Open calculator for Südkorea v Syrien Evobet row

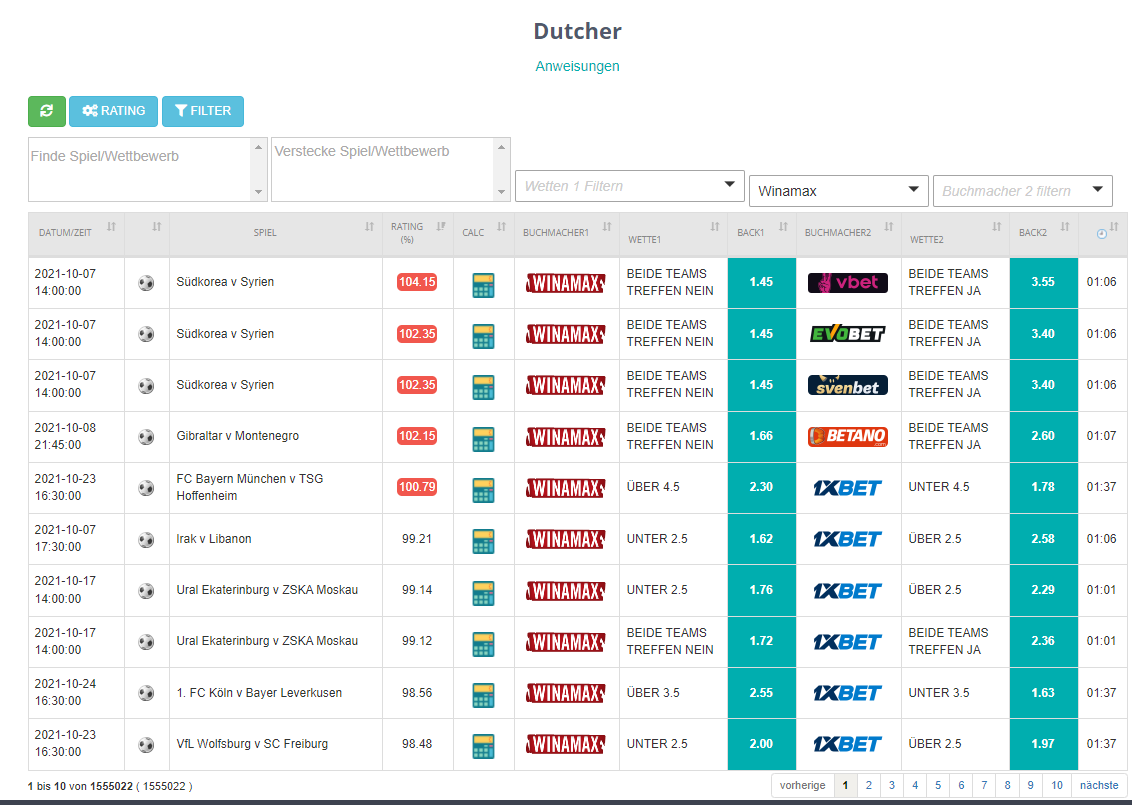click(483, 336)
